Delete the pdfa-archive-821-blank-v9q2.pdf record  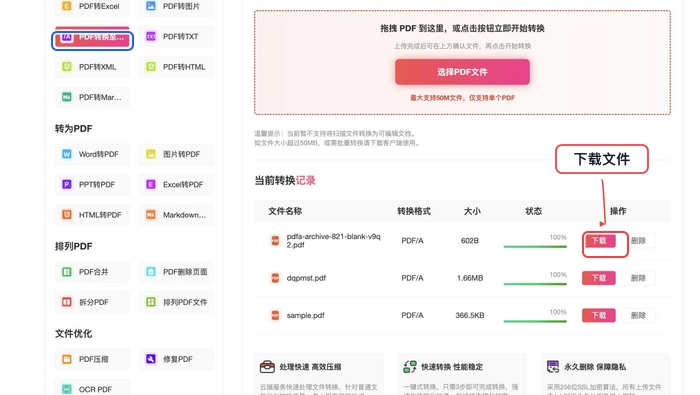point(638,241)
